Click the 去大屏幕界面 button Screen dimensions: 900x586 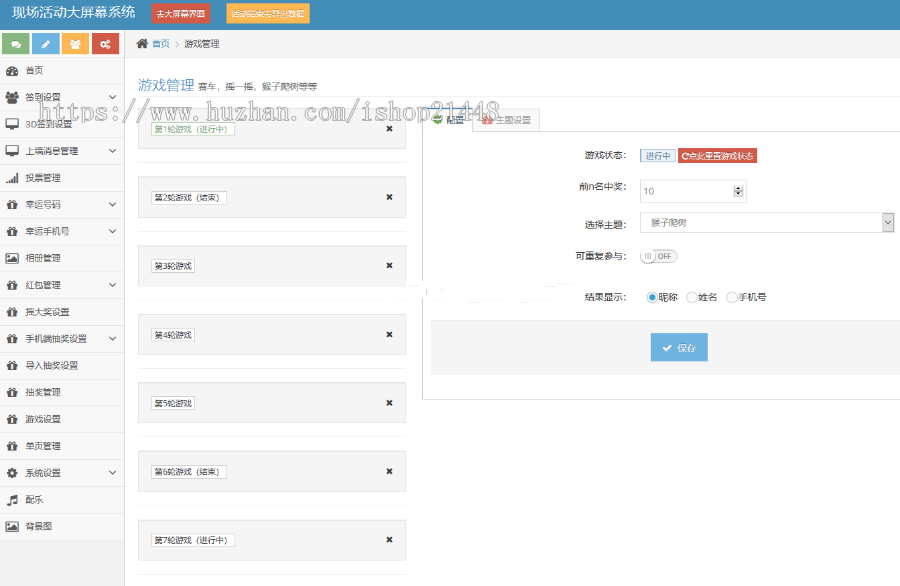[181, 13]
